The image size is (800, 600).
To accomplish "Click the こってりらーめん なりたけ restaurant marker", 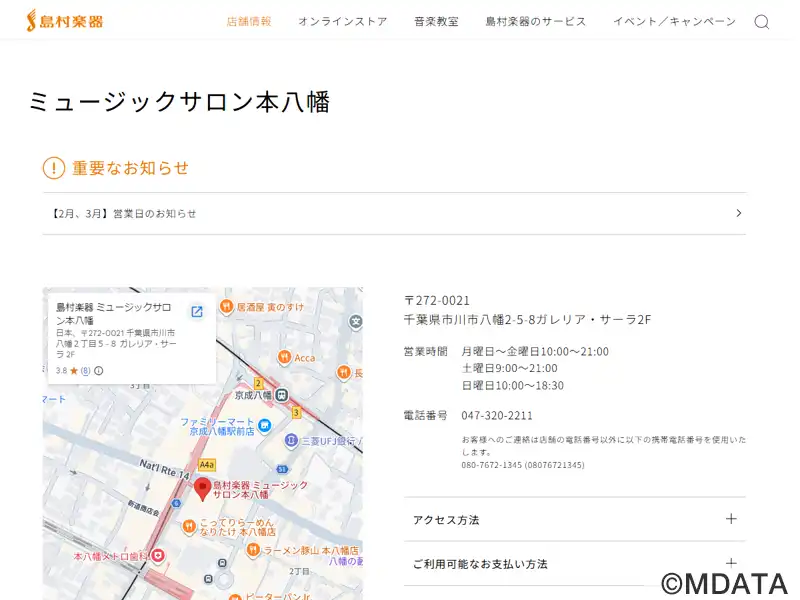I will tap(188, 527).
